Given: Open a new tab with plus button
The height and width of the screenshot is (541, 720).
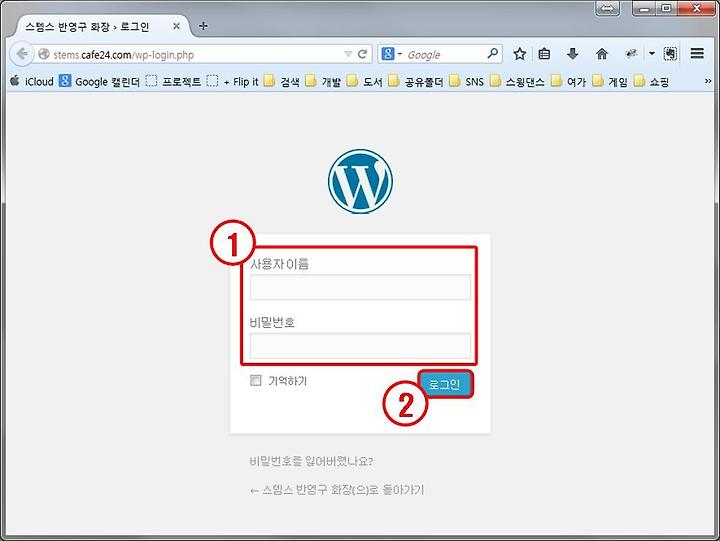Looking at the screenshot, I should click(203, 26).
